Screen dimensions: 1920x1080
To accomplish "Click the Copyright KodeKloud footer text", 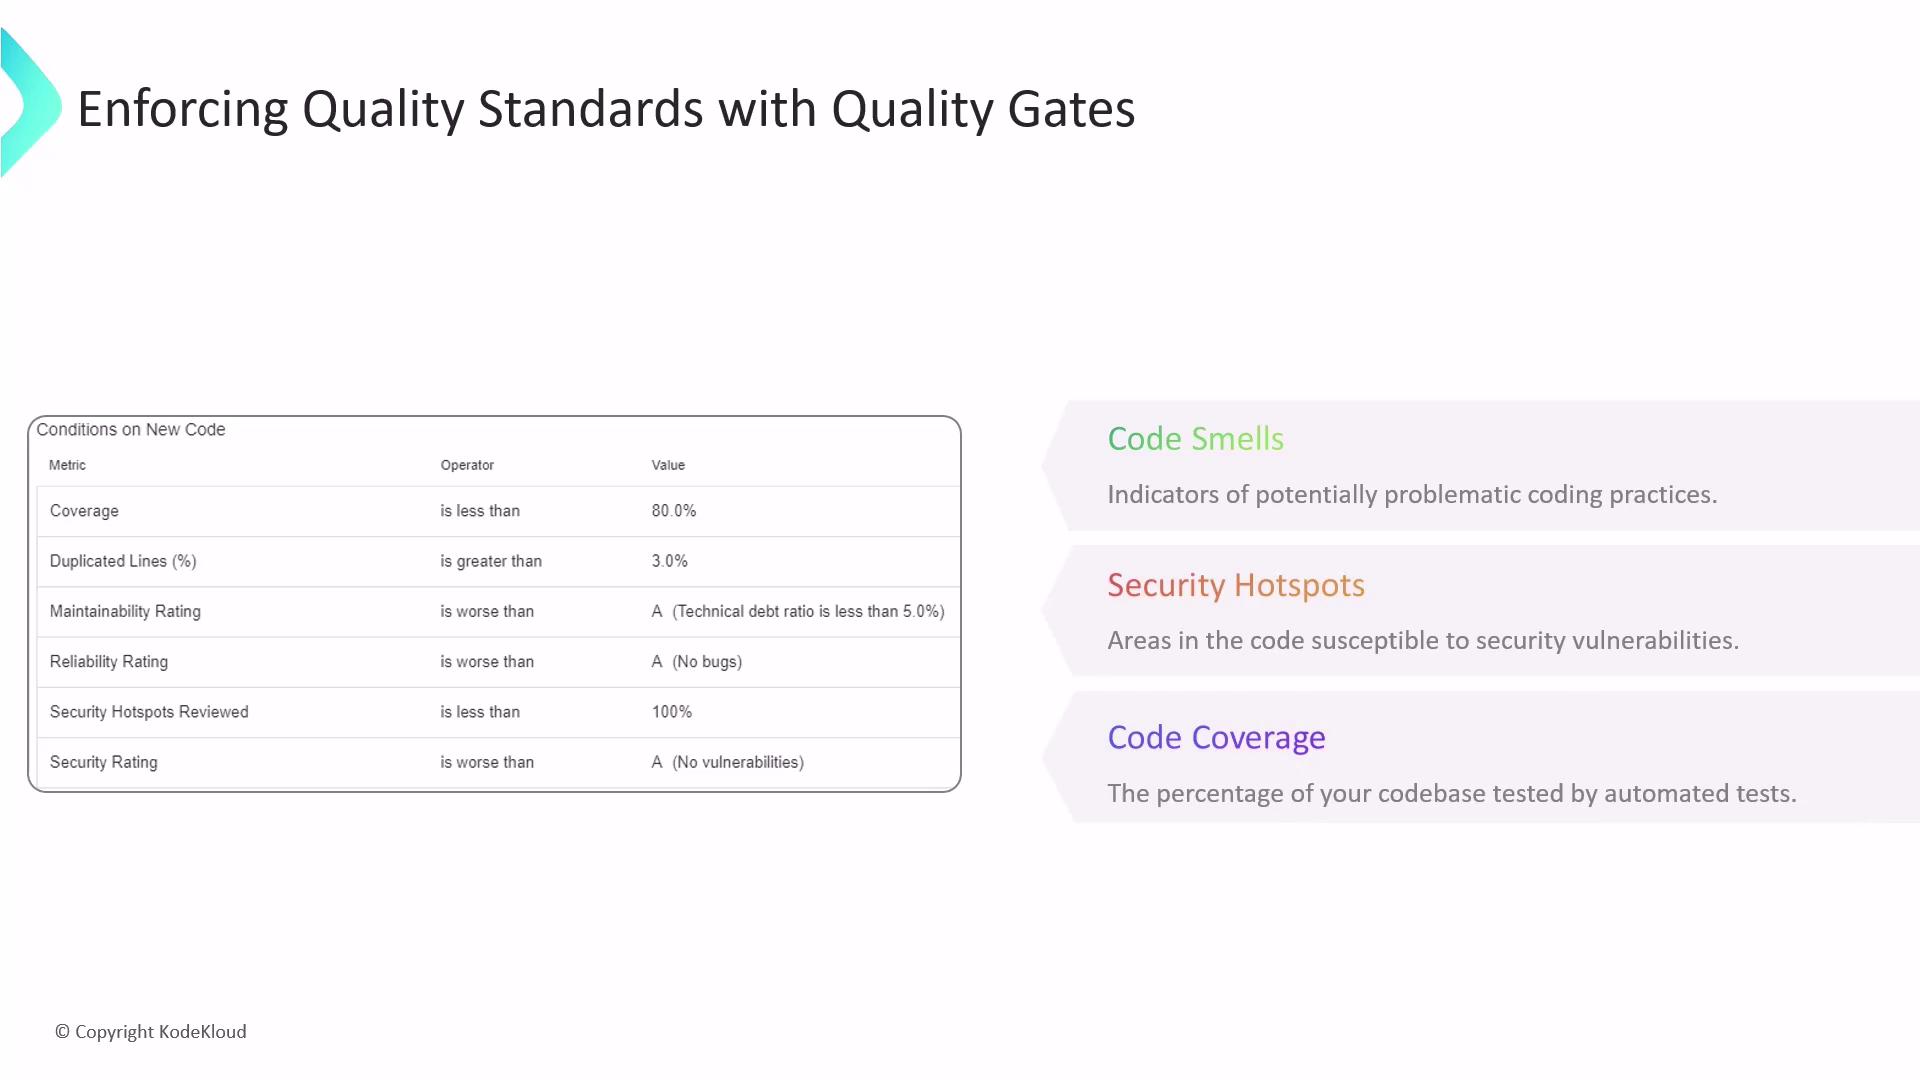I will click(151, 1032).
